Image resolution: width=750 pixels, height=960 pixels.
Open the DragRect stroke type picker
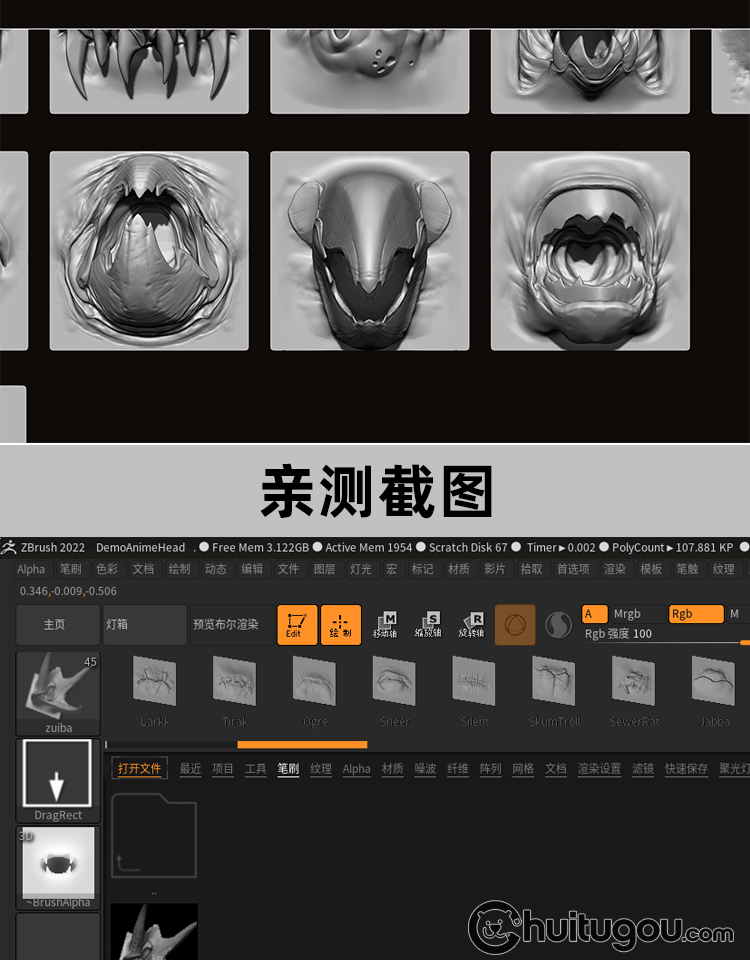[58, 779]
